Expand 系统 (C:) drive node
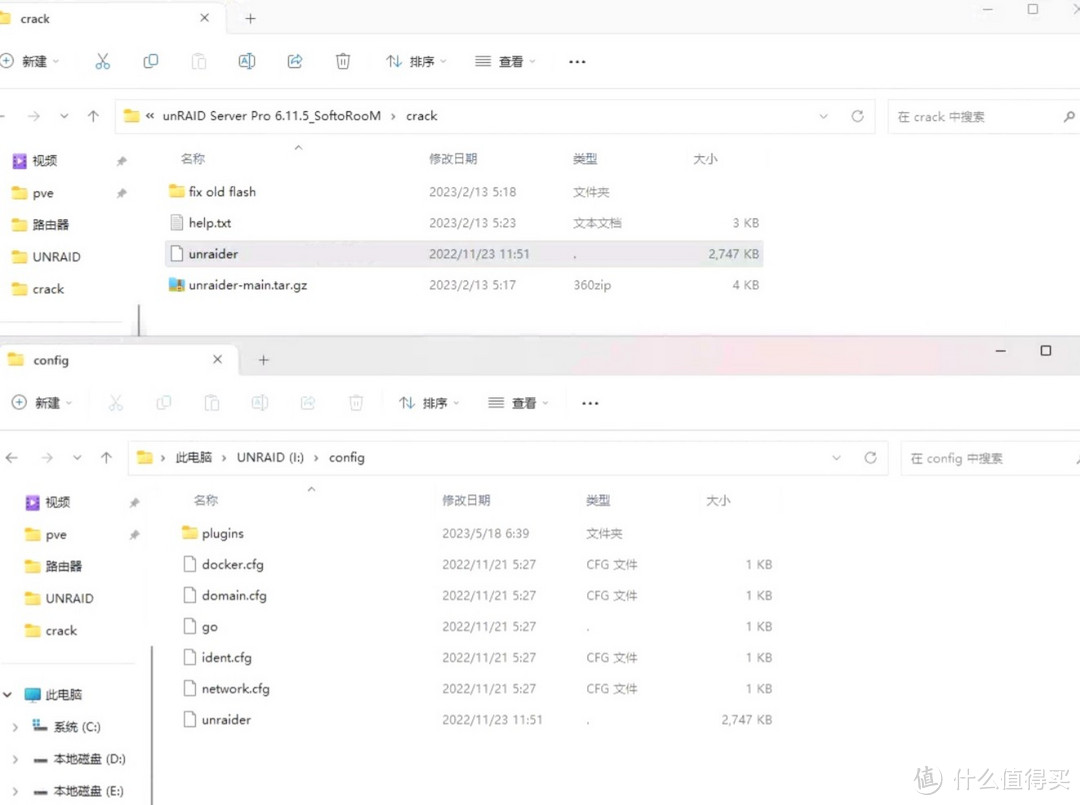The width and height of the screenshot is (1080, 805). [x=15, y=726]
